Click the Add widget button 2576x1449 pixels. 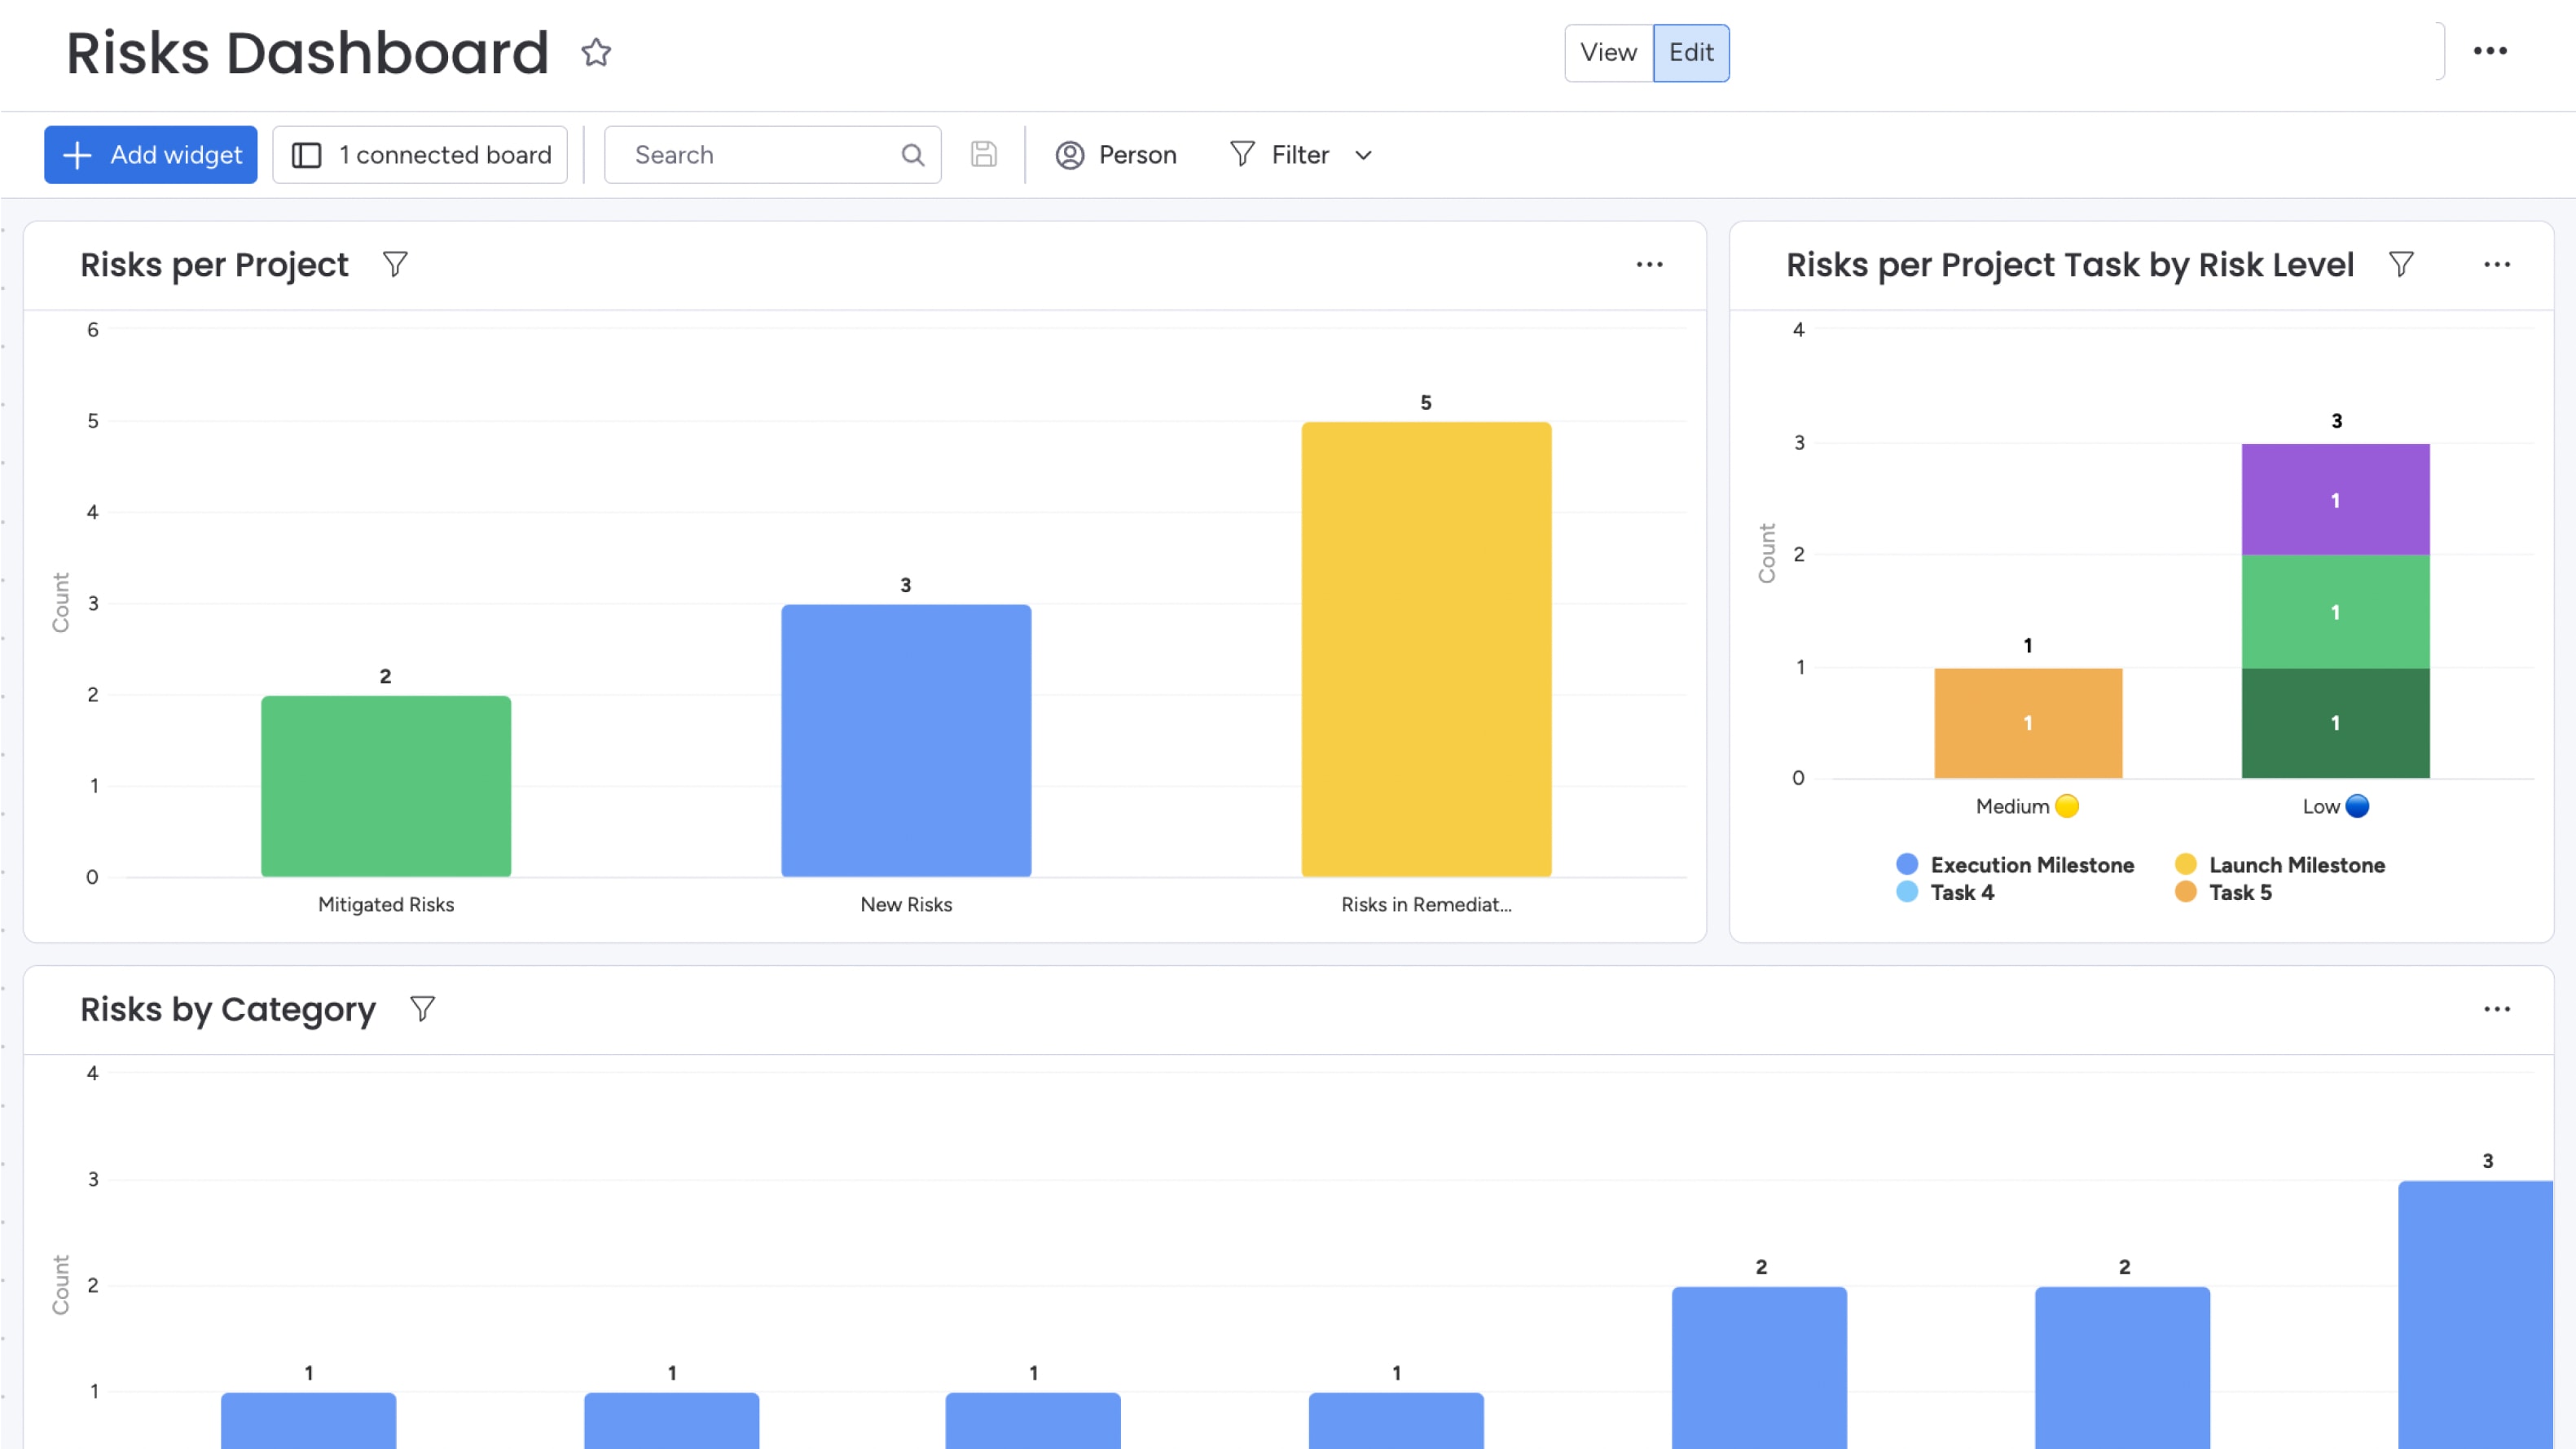[x=151, y=155]
